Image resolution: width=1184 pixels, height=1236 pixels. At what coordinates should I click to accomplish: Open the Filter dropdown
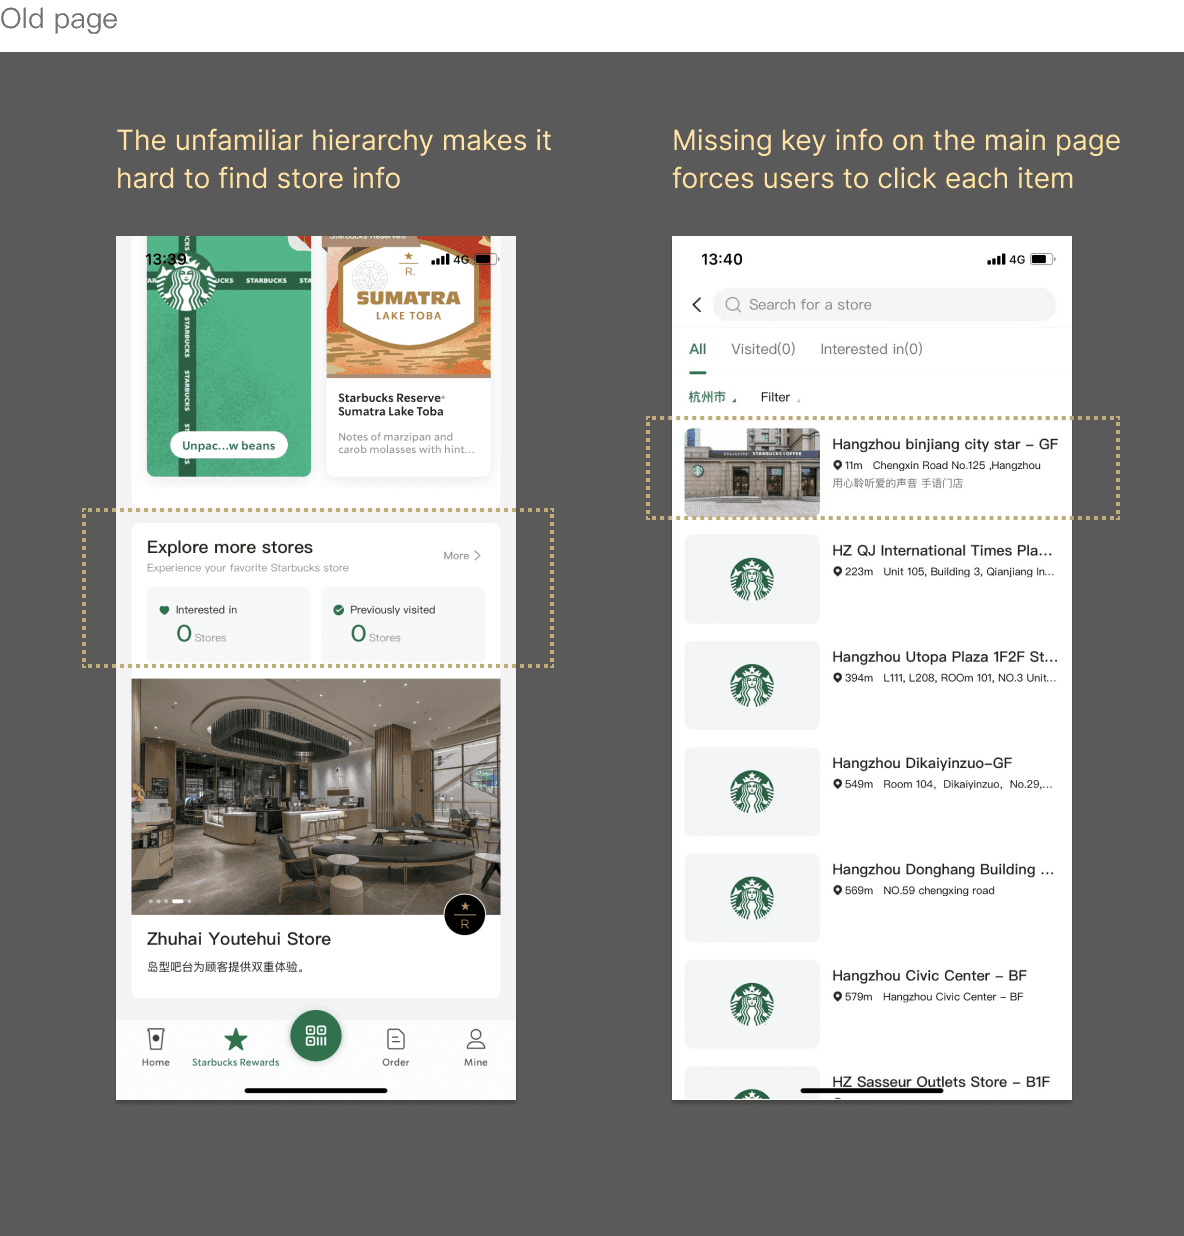(x=780, y=397)
